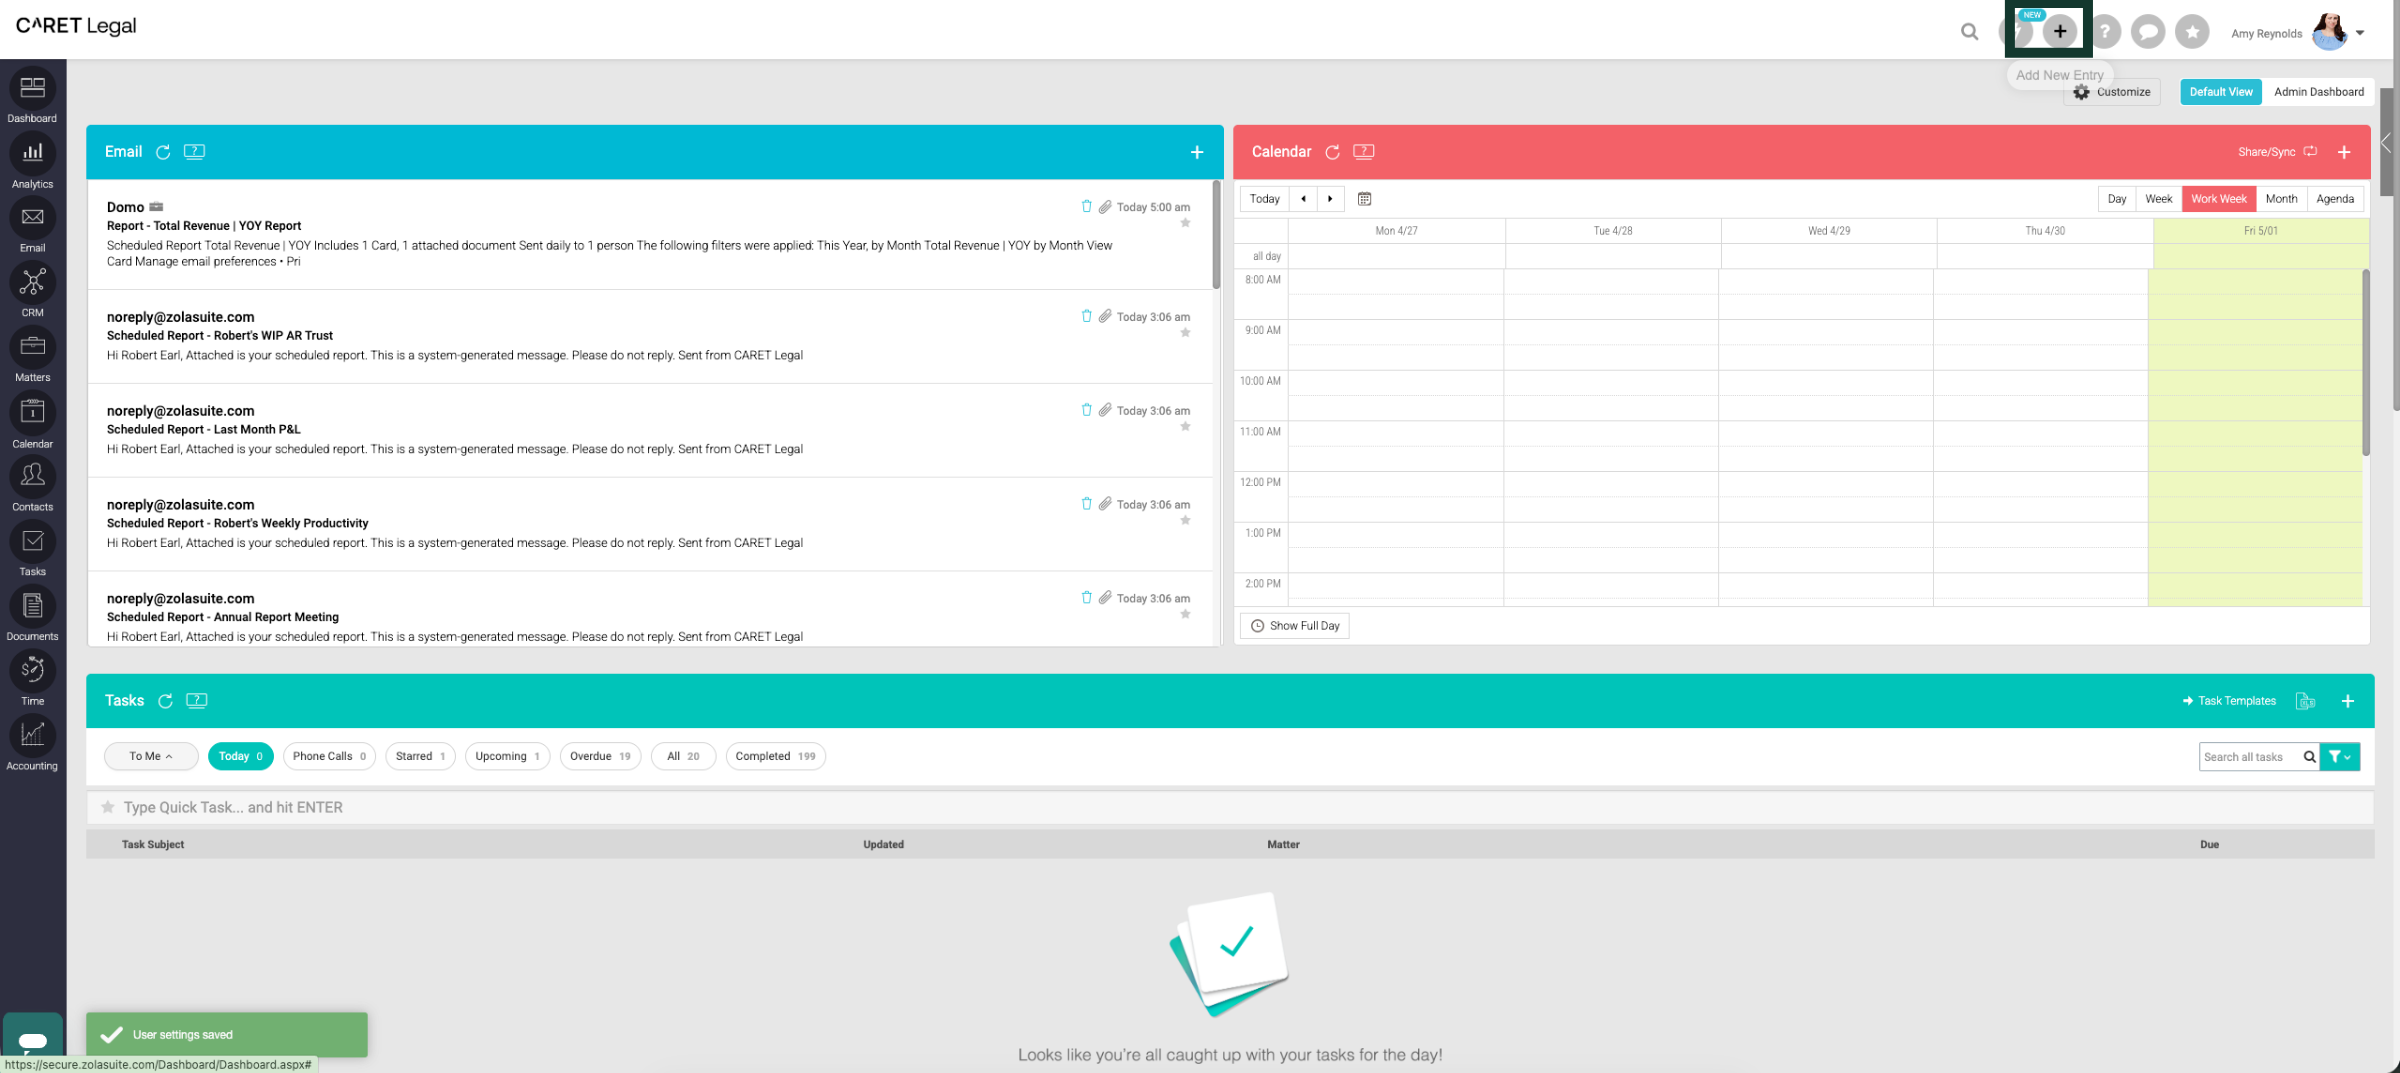Open Contacts in the sidebar
2400x1073 pixels.
(32, 485)
